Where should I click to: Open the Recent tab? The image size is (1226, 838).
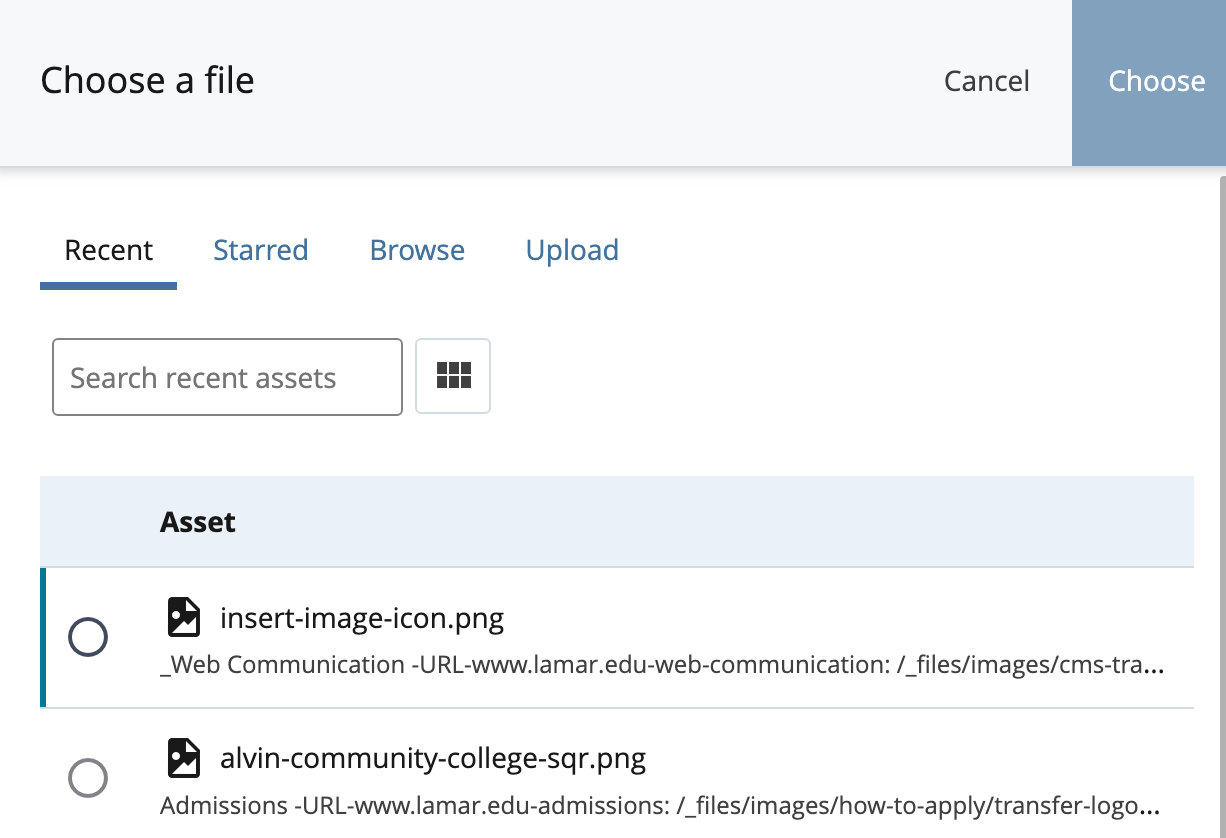tap(108, 250)
